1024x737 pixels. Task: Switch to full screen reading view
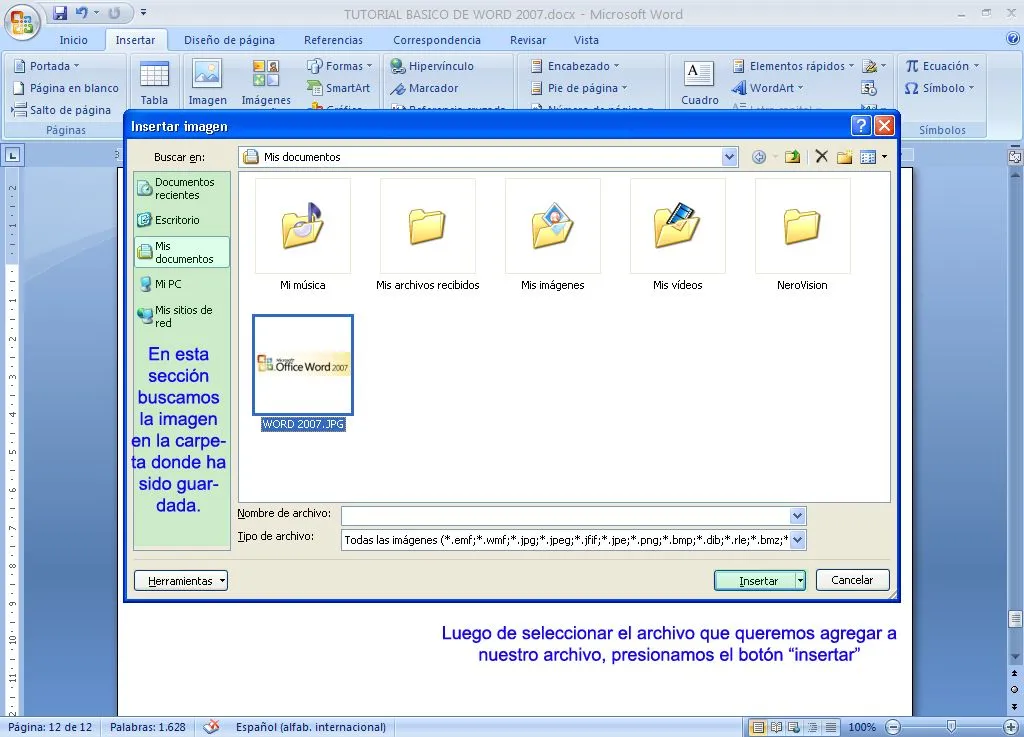pos(776,727)
